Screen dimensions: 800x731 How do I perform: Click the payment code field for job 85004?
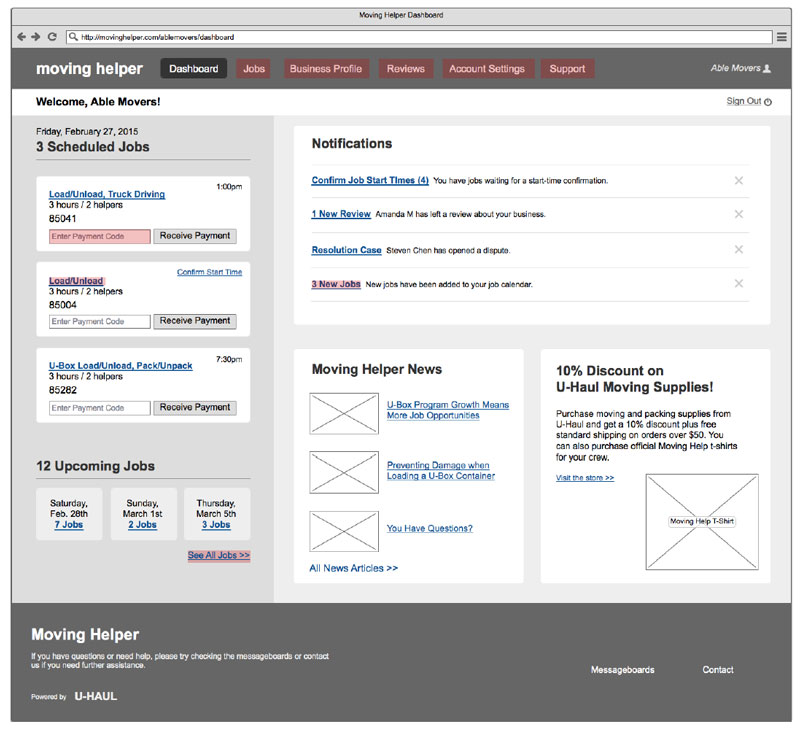tap(99, 321)
